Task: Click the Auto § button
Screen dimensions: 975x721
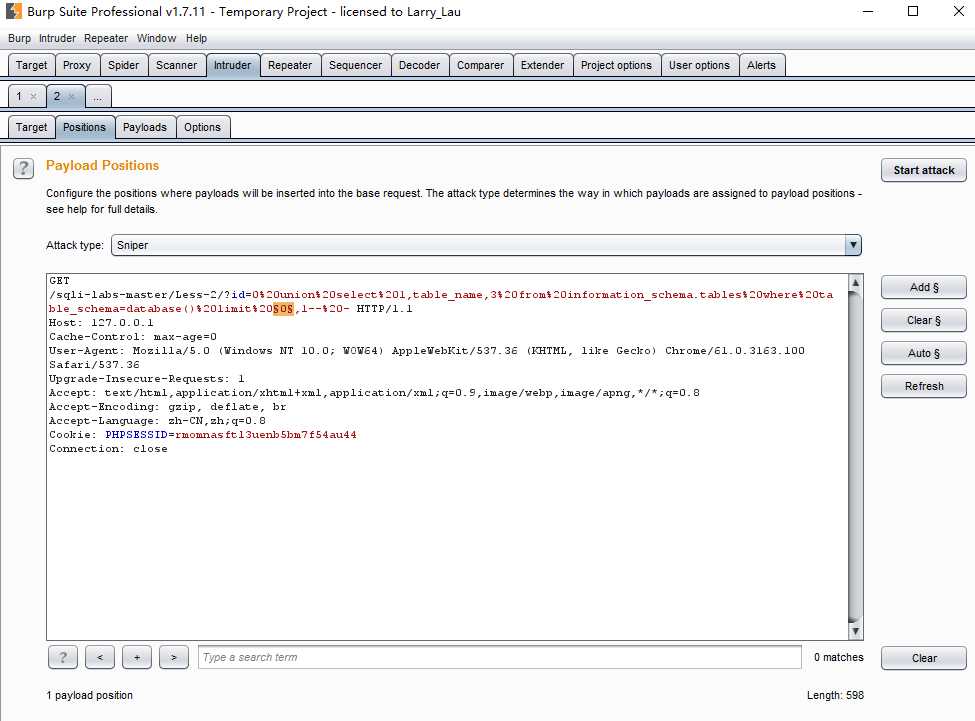Action: click(924, 353)
